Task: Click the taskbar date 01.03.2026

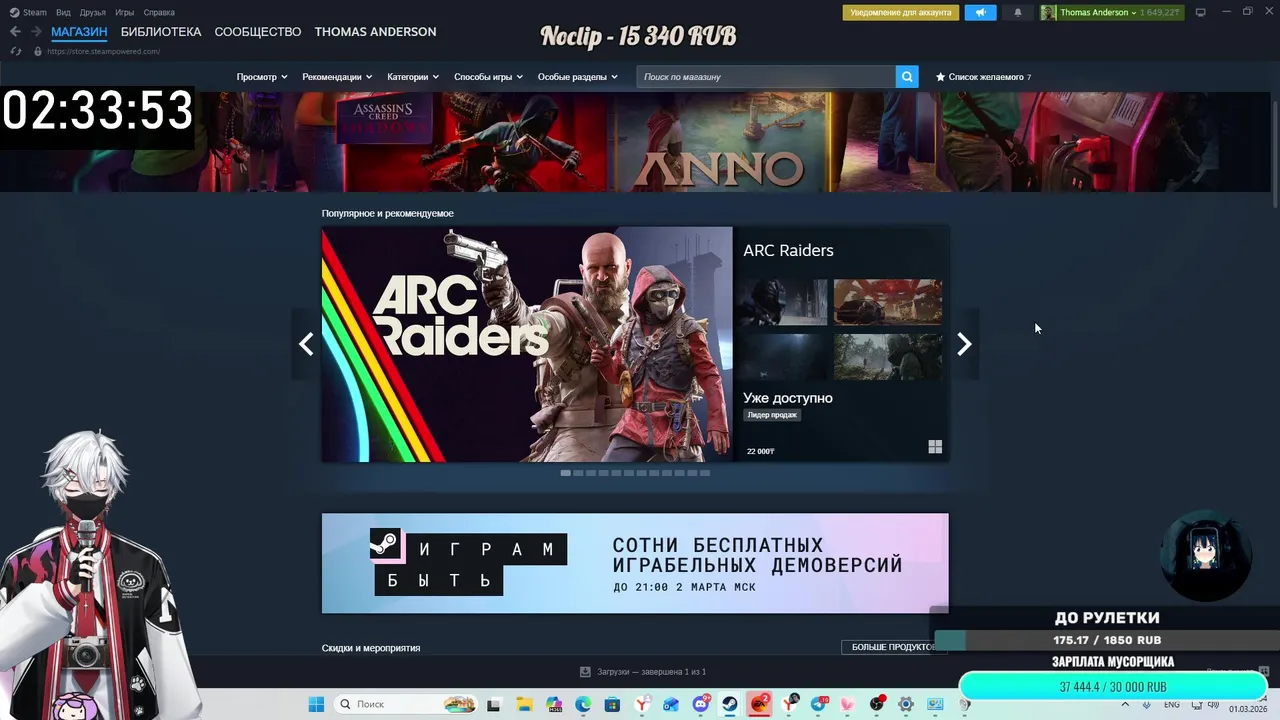Action: (x=1248, y=709)
